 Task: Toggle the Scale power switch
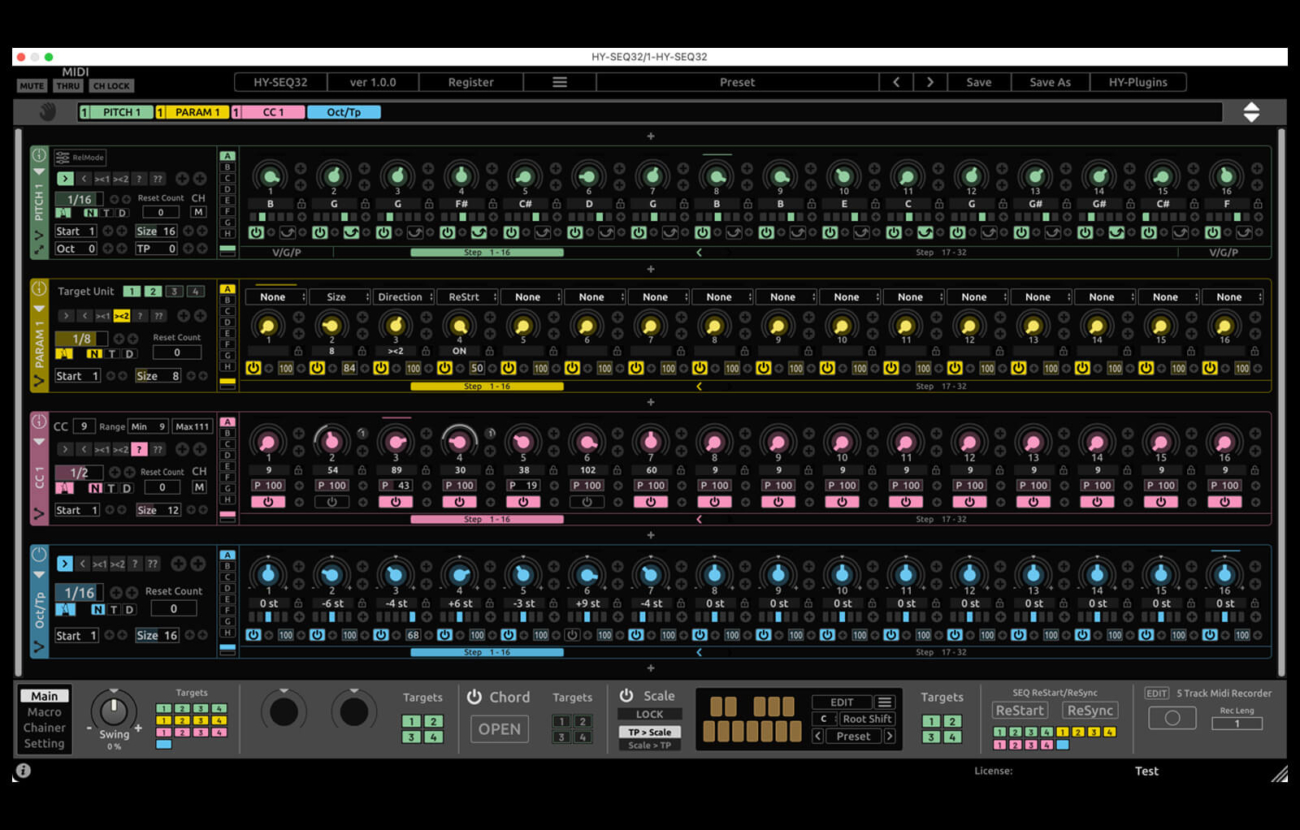coord(627,696)
